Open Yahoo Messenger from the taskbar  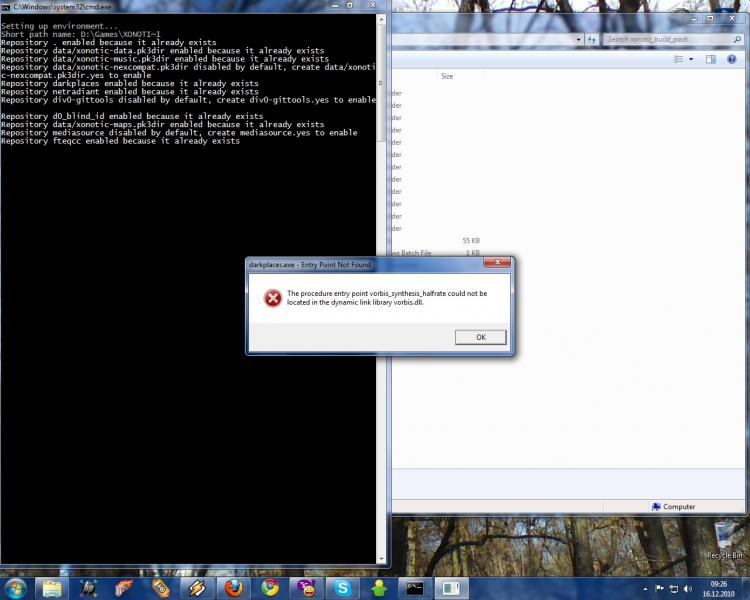[307, 588]
